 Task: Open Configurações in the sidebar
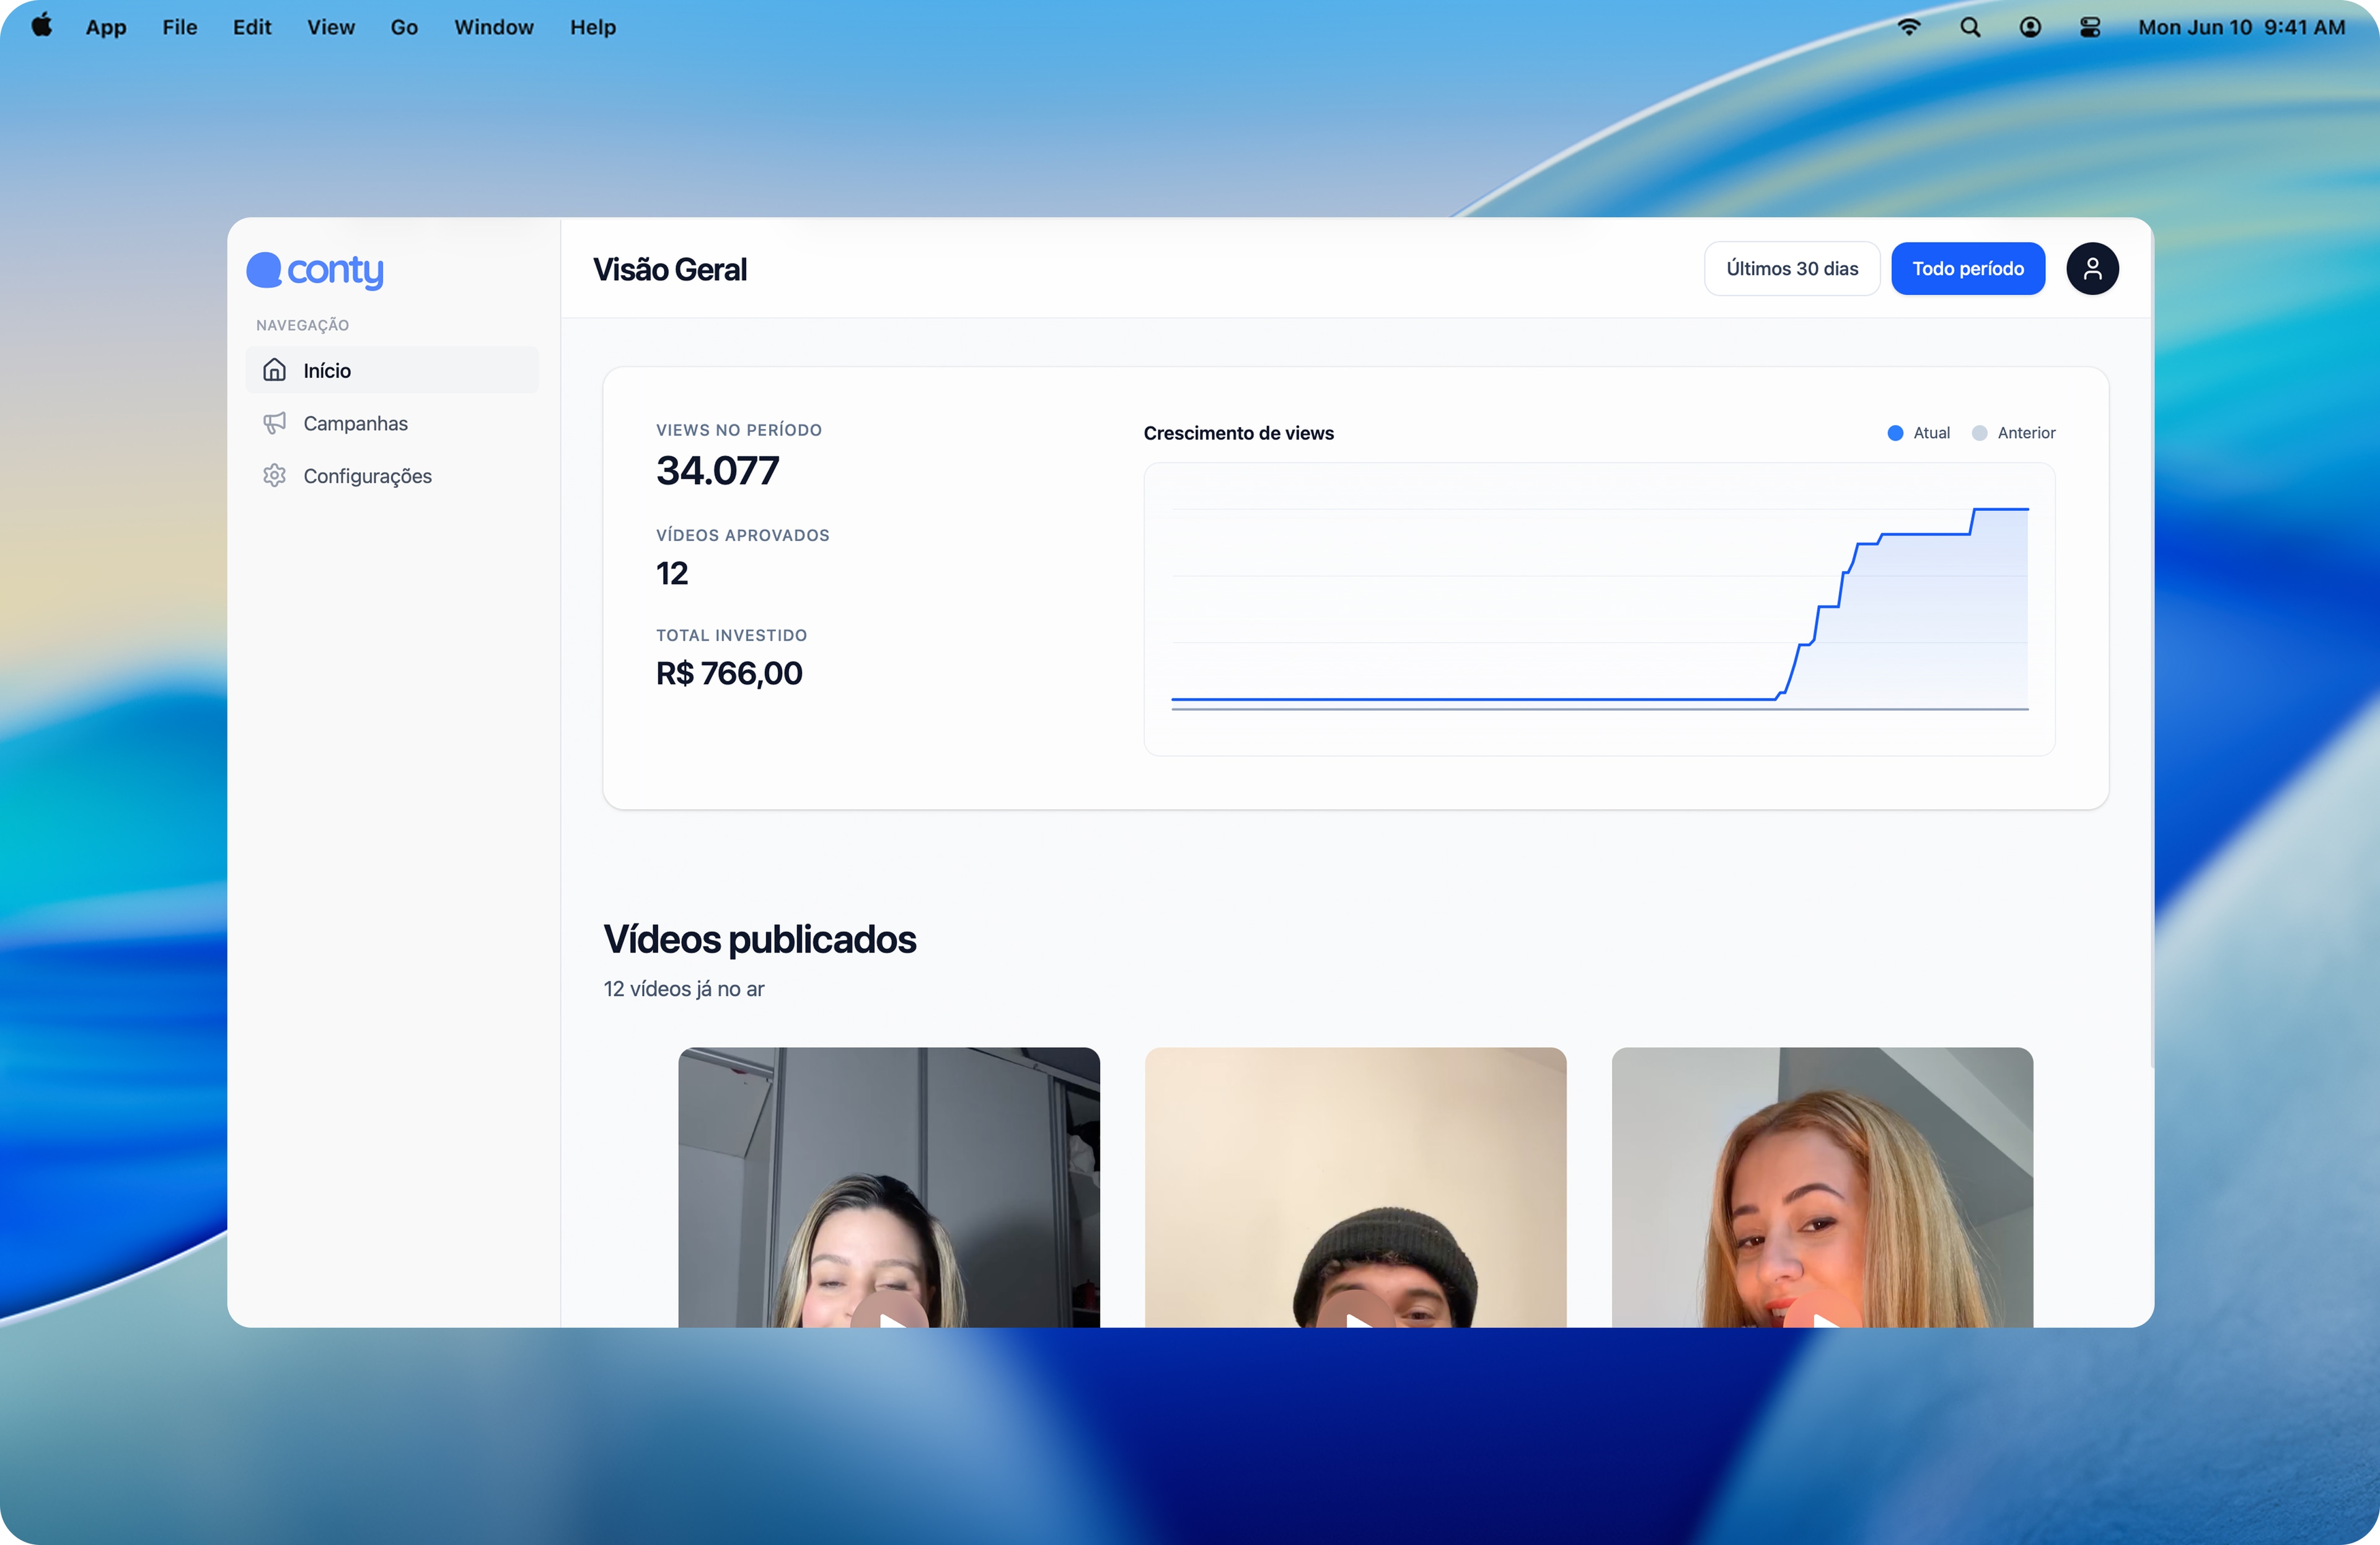coord(367,476)
